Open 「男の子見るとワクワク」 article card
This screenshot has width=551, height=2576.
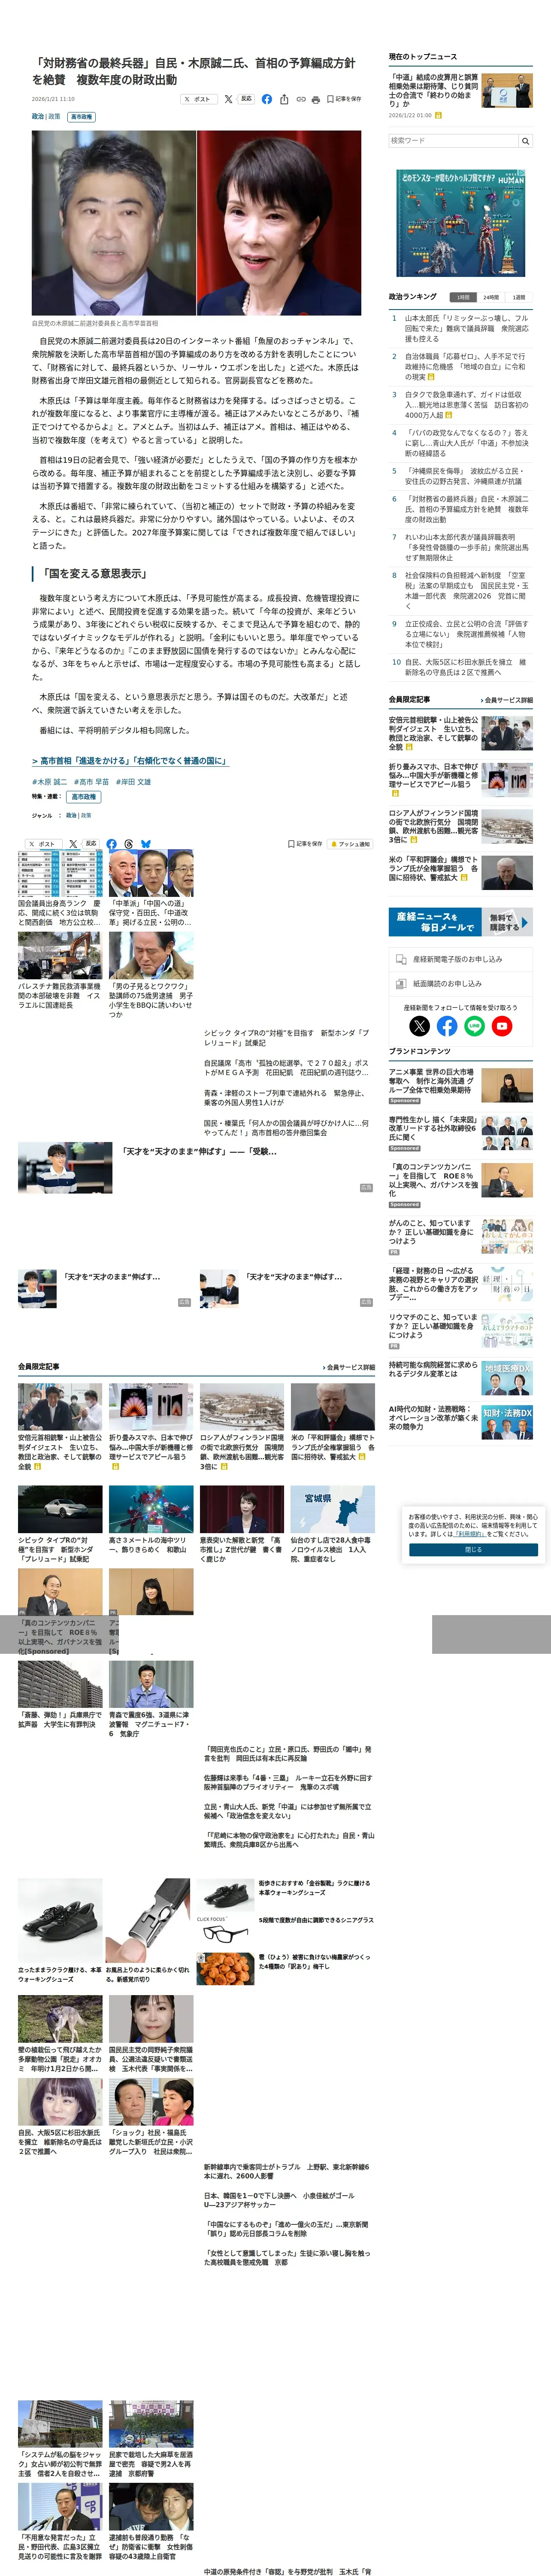click(151, 976)
